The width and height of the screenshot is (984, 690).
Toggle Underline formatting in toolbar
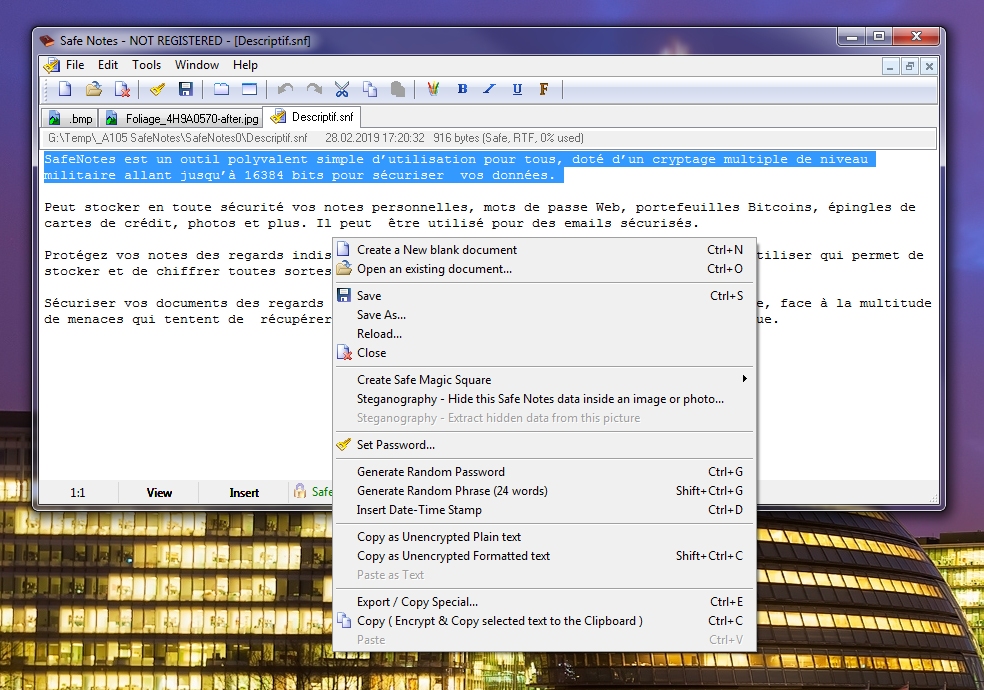[517, 89]
